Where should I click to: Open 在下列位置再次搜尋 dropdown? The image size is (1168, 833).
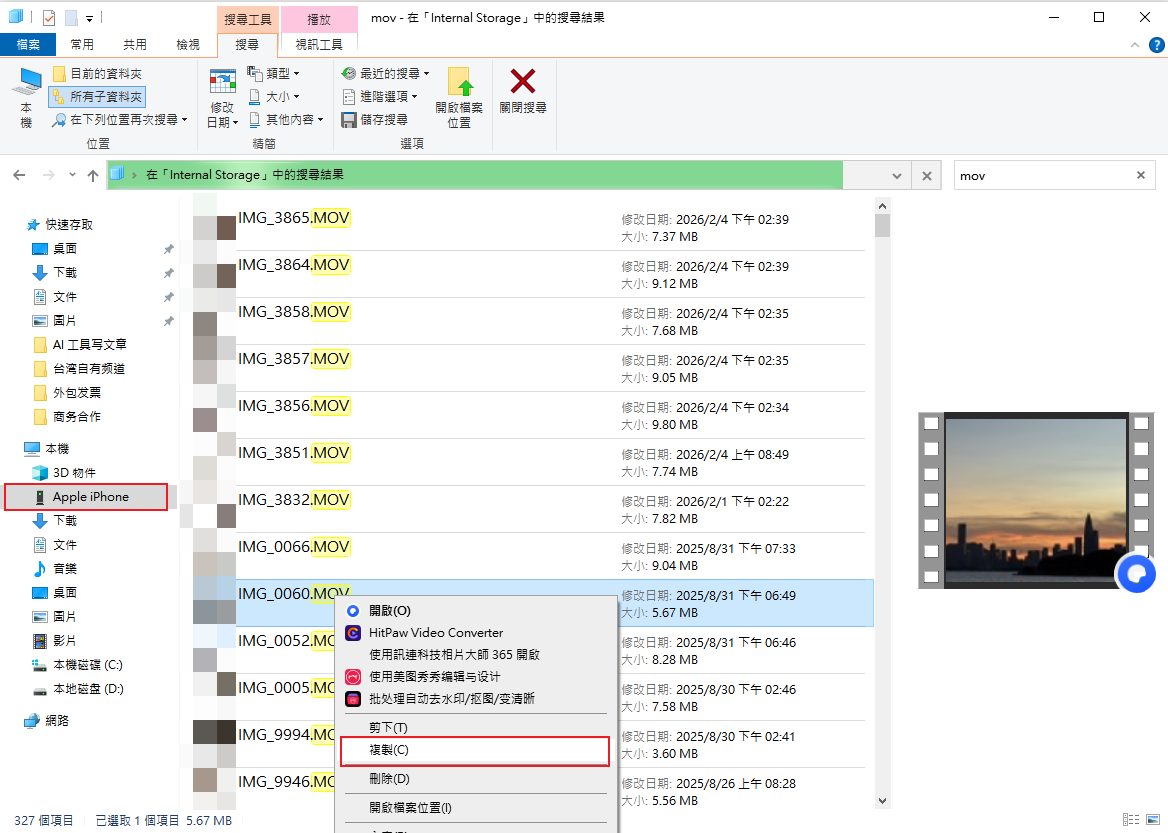119,119
